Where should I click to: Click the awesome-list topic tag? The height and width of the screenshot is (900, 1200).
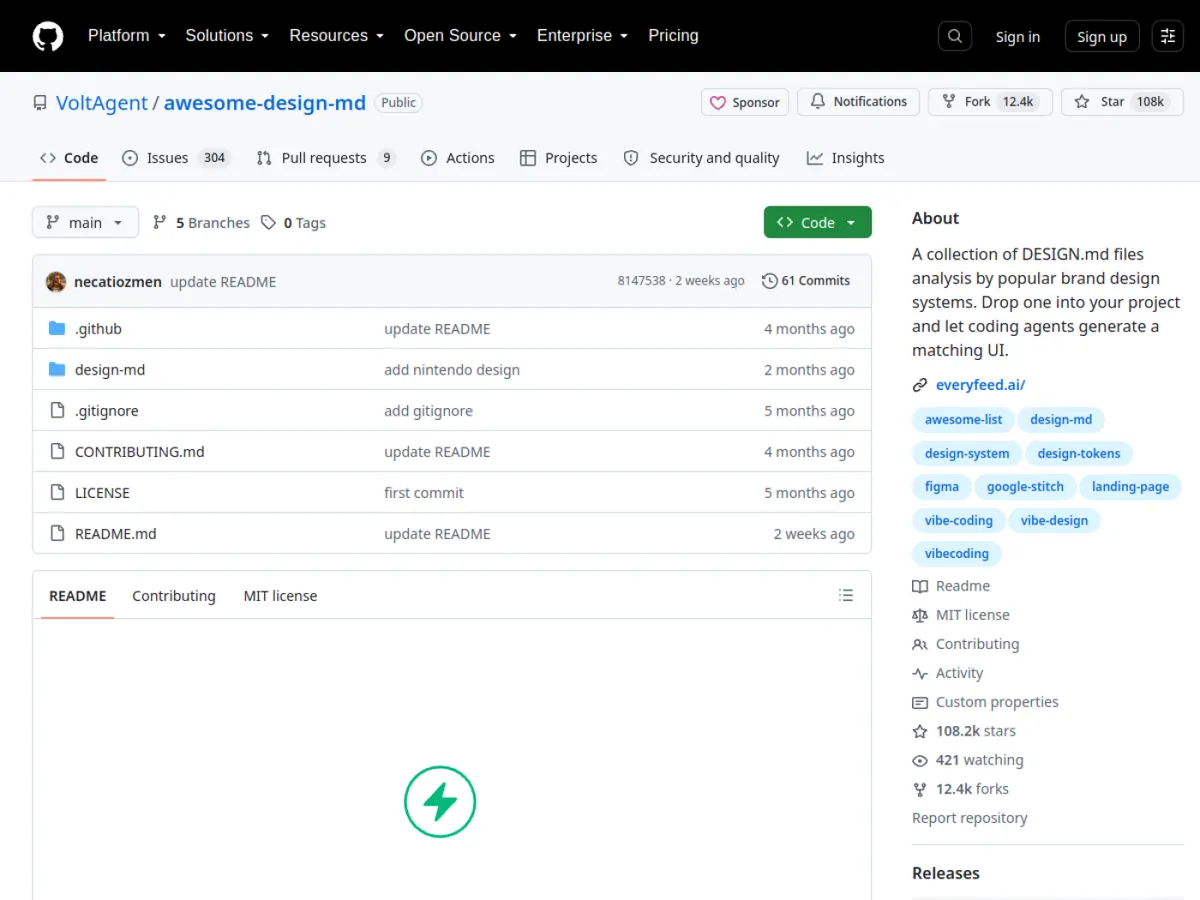pyautogui.click(x=963, y=420)
